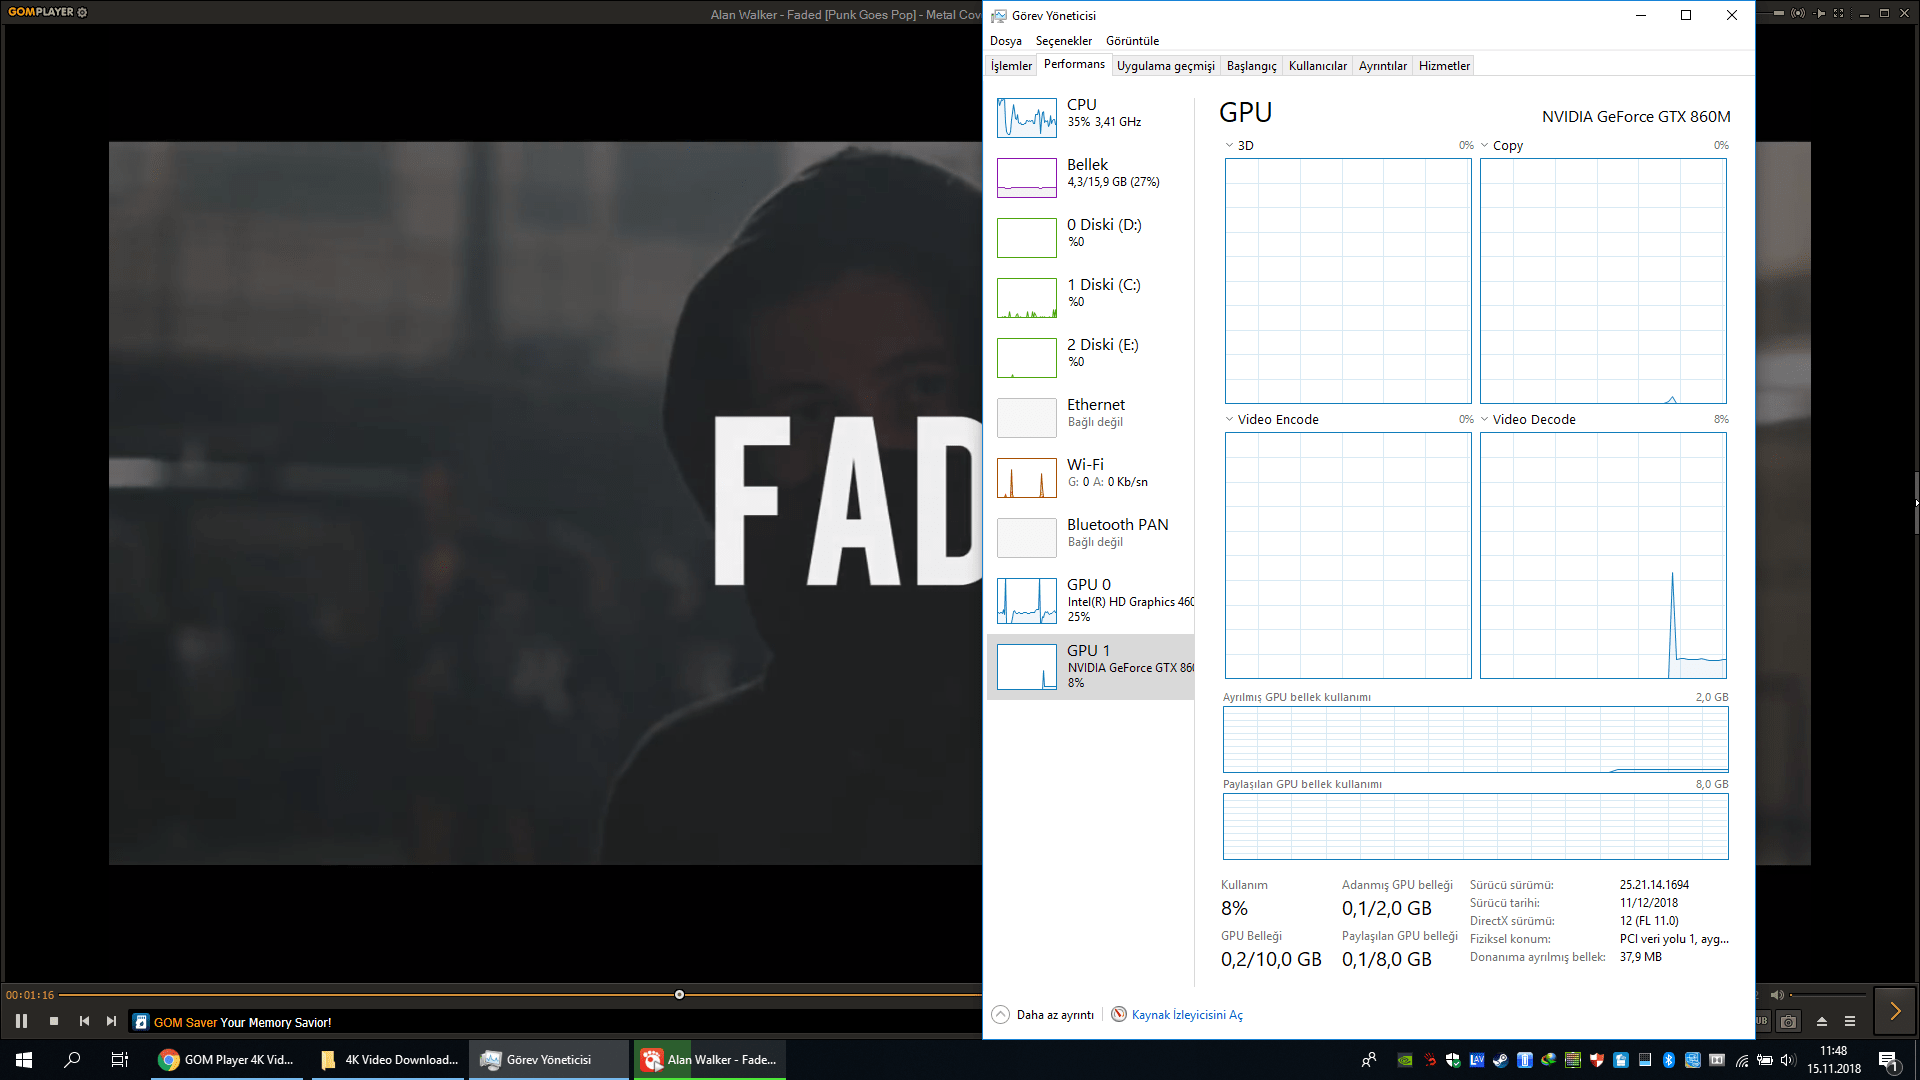The height and width of the screenshot is (1080, 1920).
Task: Select 2 Diski (E:) entry
Action: tap(1090, 357)
